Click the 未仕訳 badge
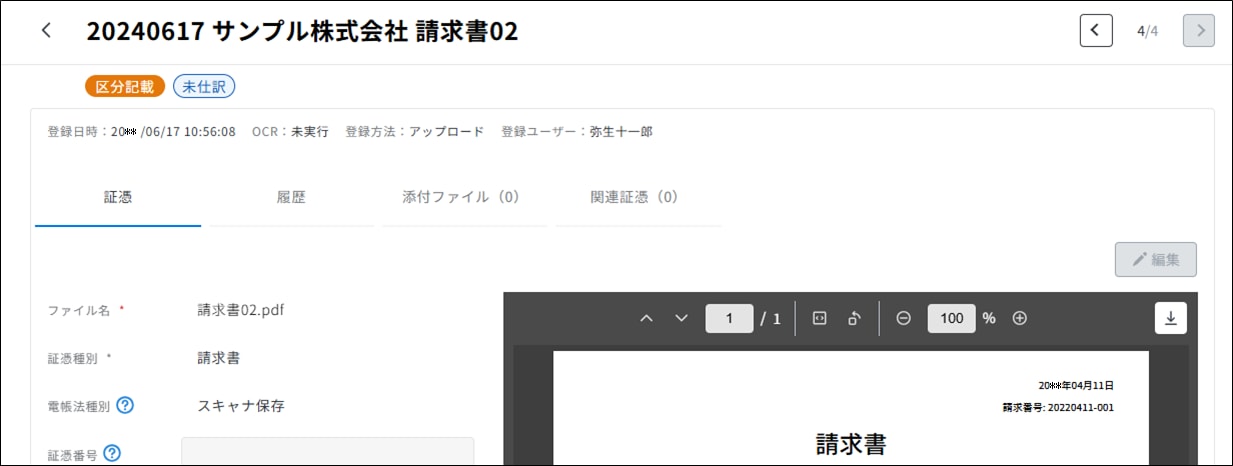This screenshot has width=1233, height=466. [204, 87]
